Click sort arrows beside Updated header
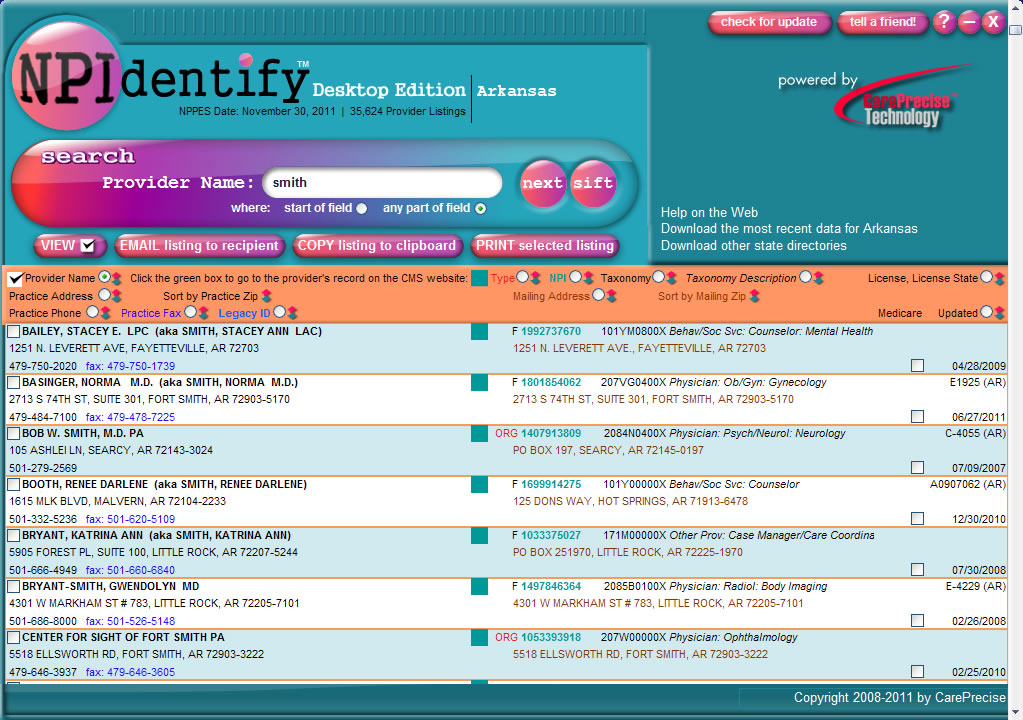The image size is (1023, 720). (x=1000, y=313)
